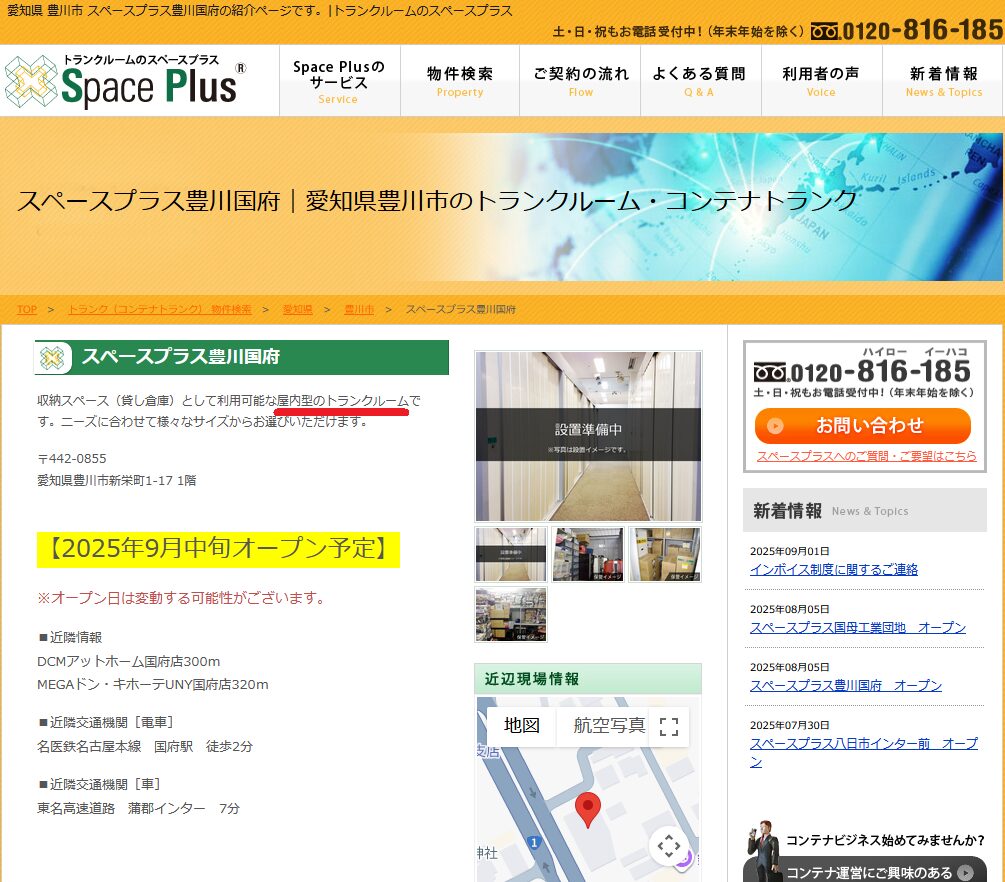Click the 【2025年9月中旬オープン予定】 highlighted text
Viewport: 1005px width, 882px height.
tap(218, 549)
